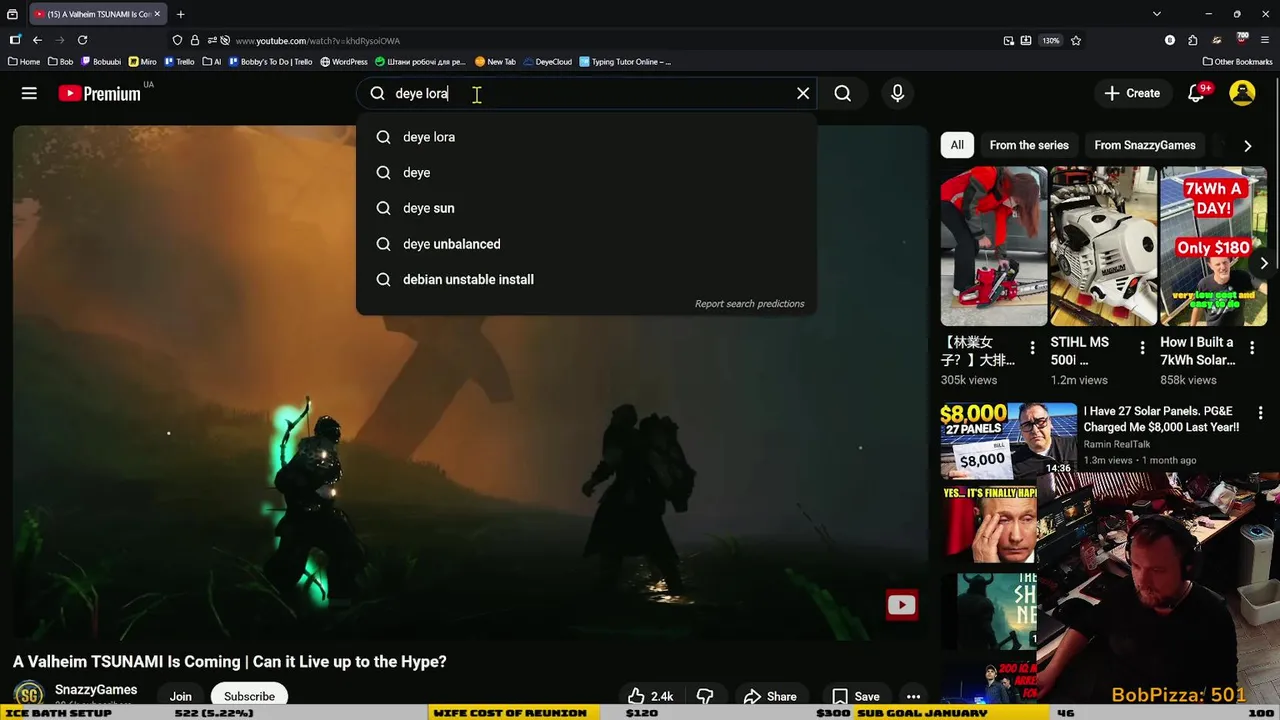This screenshot has width=1280, height=720.
Task: Open the chainsaw girl Shorts thumbnail
Action: (993, 246)
